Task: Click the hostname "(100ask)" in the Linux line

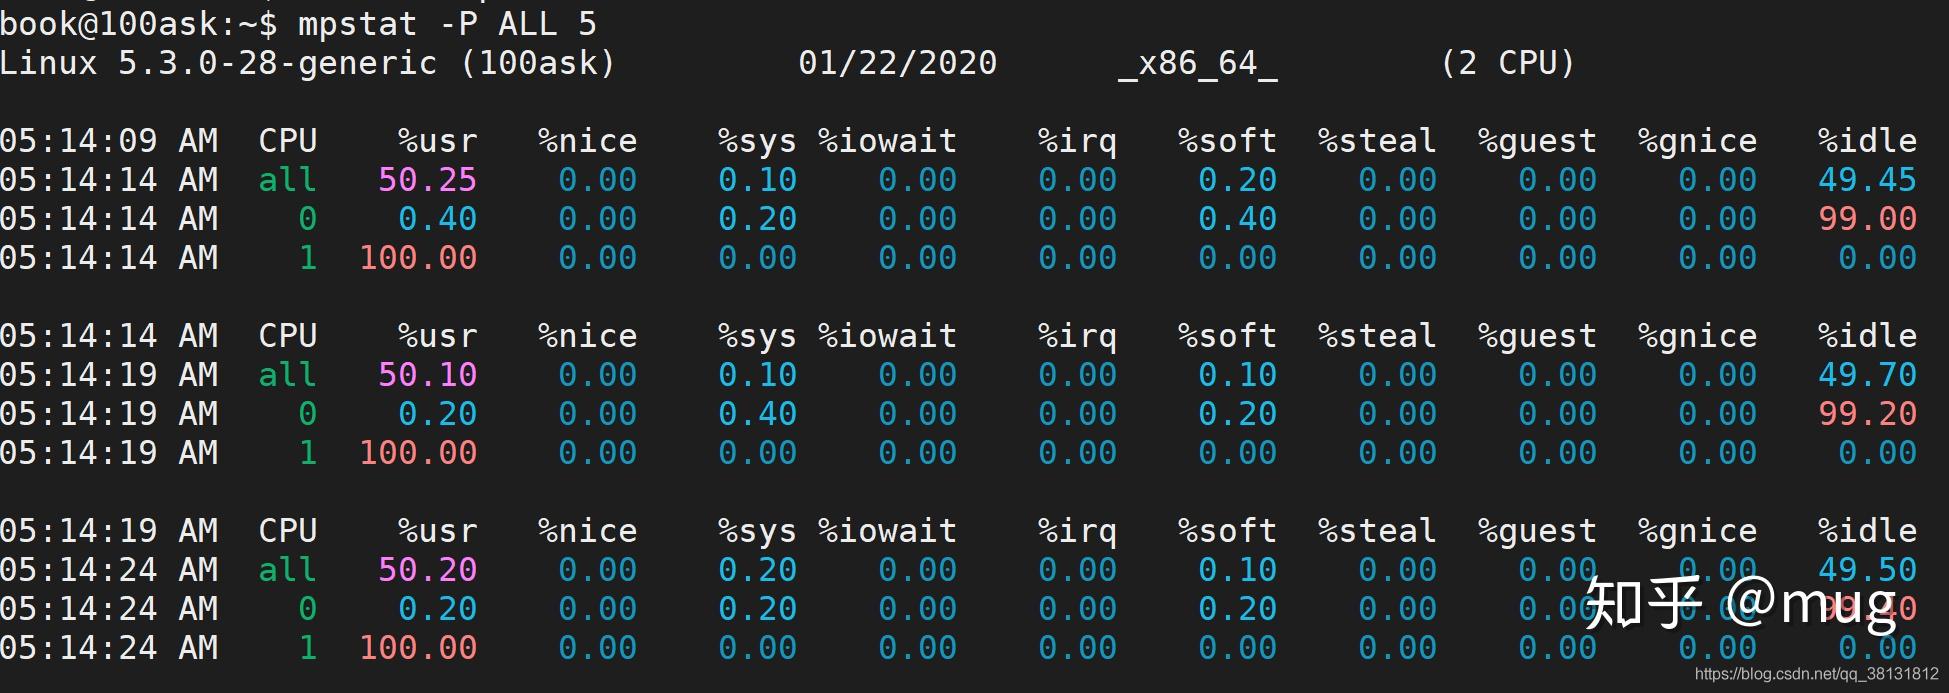Action: [538, 64]
